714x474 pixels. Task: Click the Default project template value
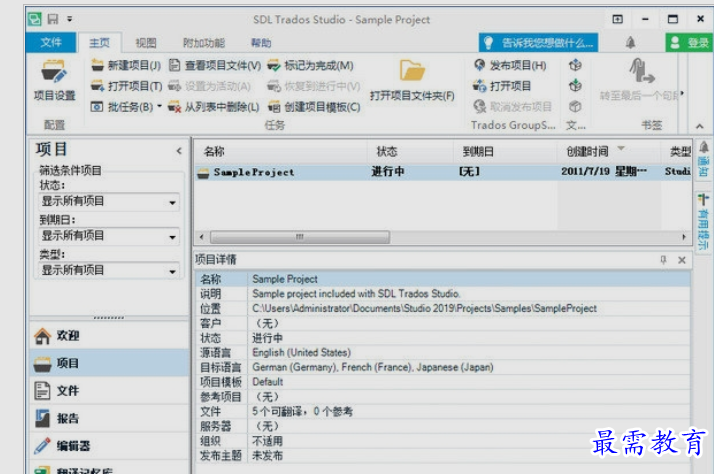(x=268, y=382)
